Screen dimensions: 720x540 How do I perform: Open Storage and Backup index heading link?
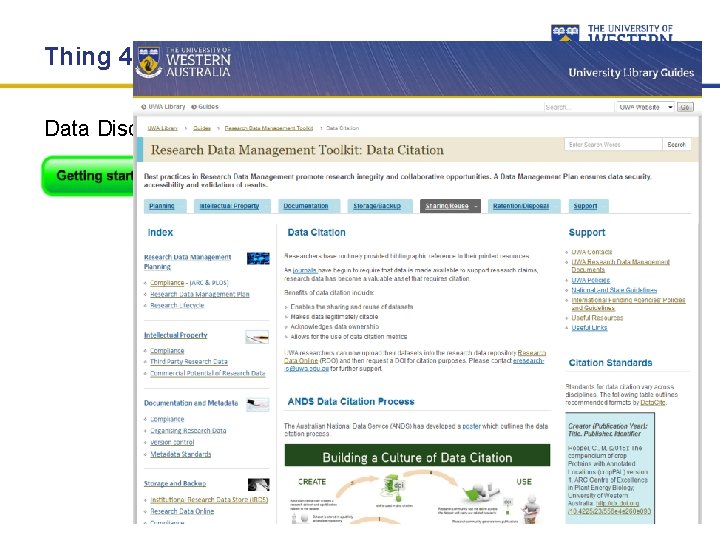[175, 484]
